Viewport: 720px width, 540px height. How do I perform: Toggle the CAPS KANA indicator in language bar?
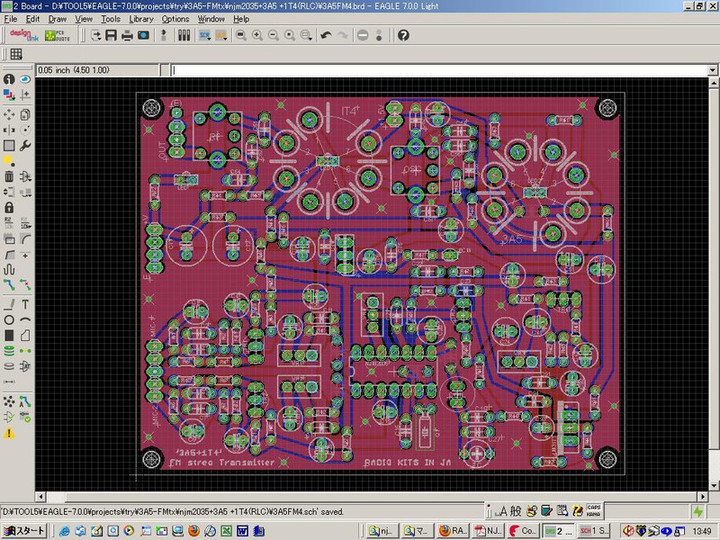click(x=593, y=508)
